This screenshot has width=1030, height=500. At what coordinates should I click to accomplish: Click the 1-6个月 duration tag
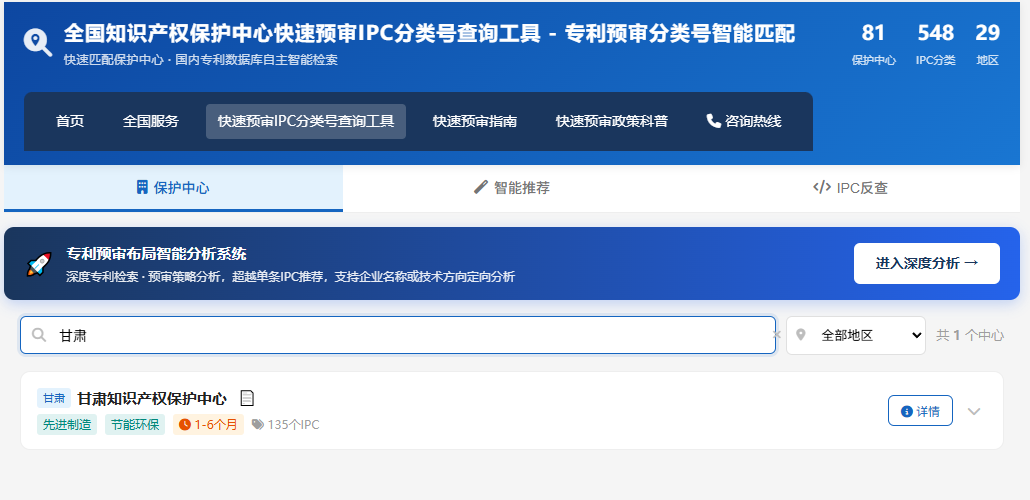coord(209,424)
